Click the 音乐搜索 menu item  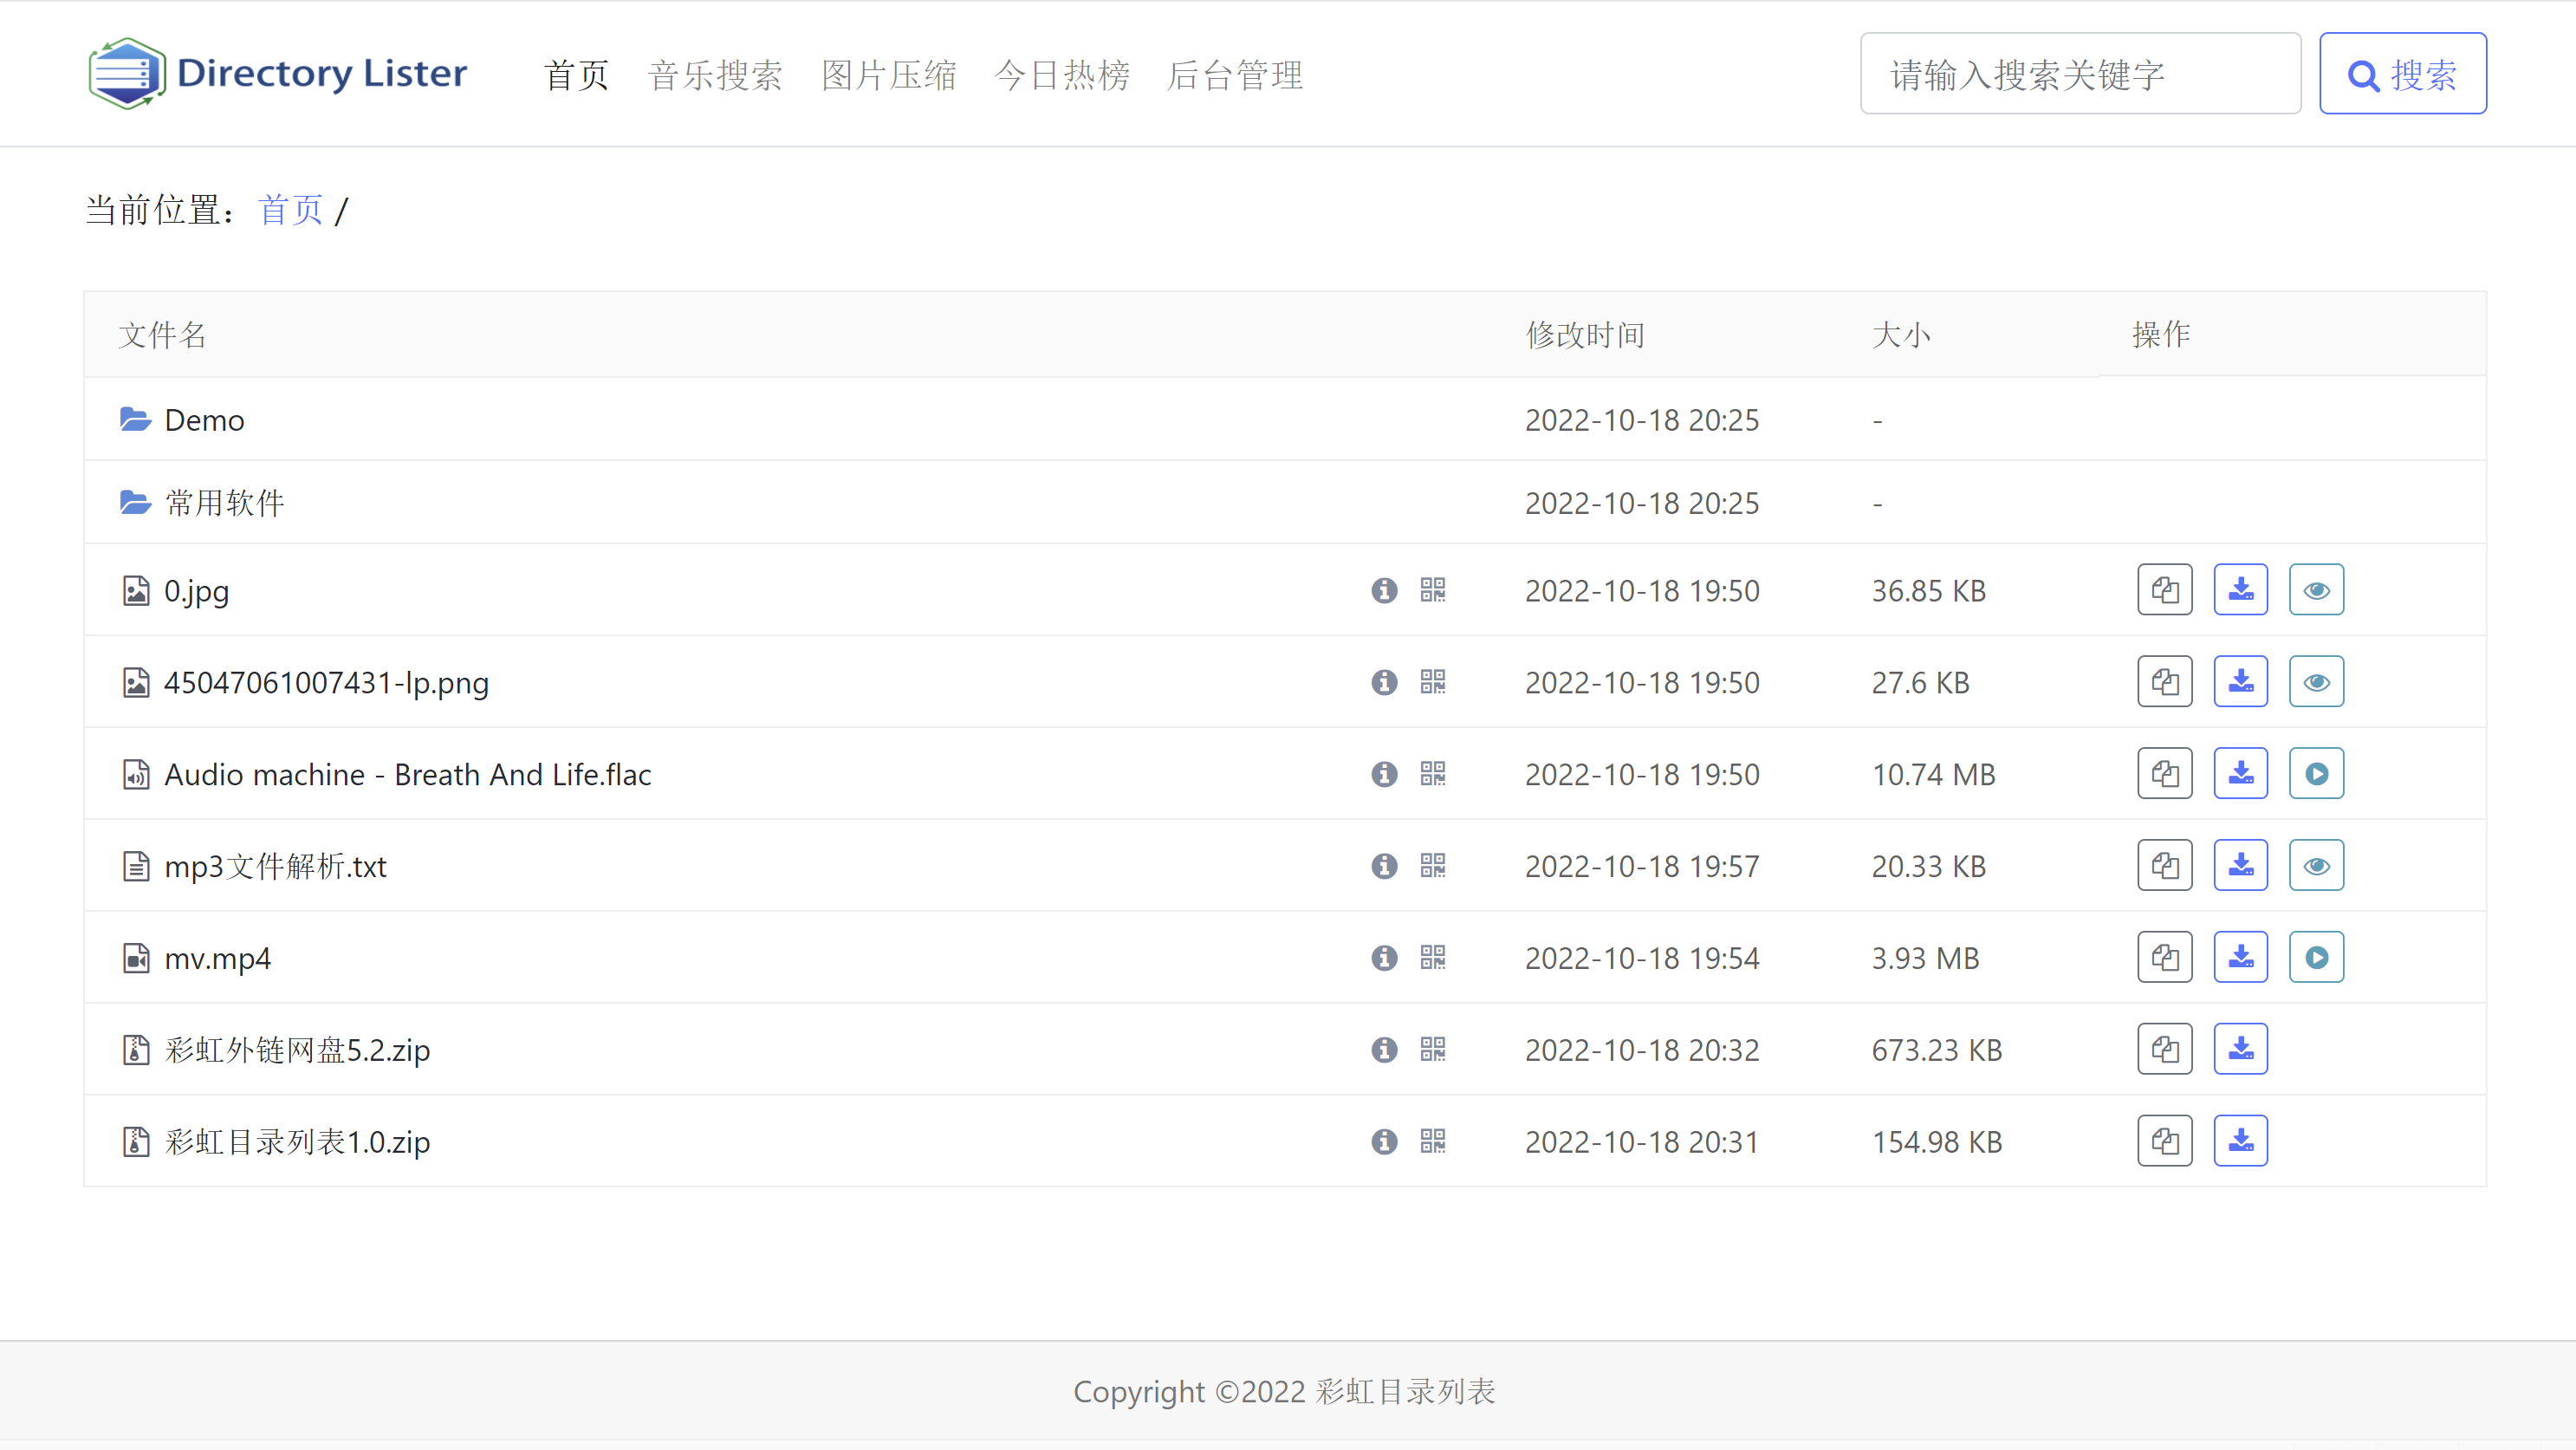click(715, 73)
